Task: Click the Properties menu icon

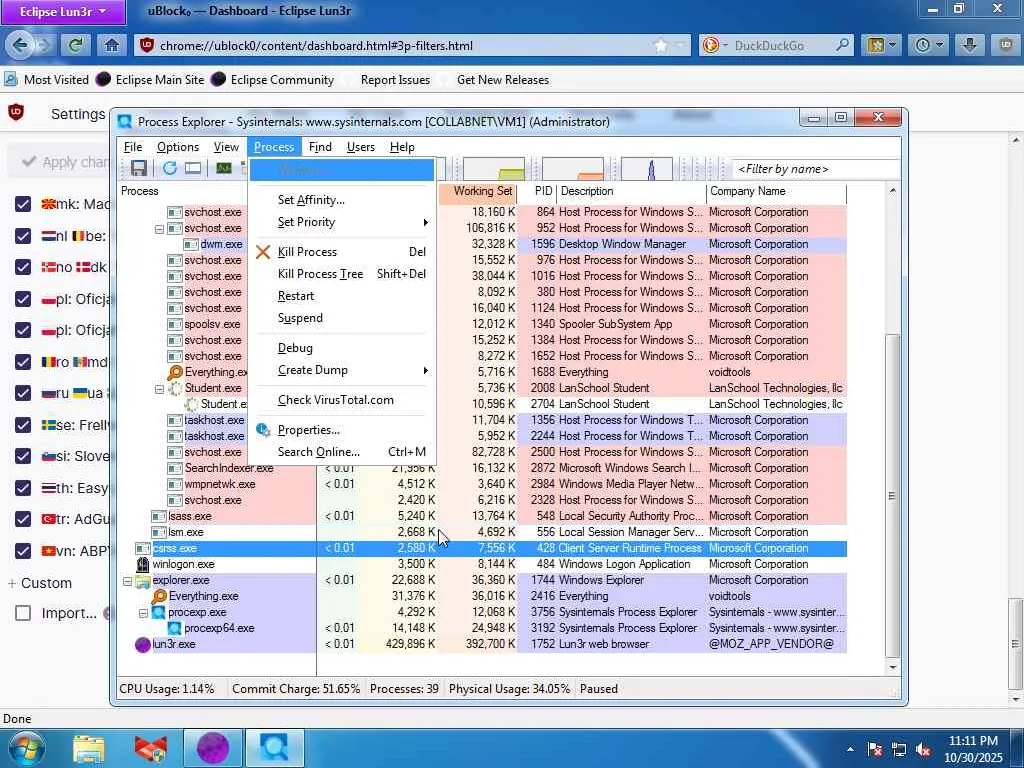Action: (263, 430)
